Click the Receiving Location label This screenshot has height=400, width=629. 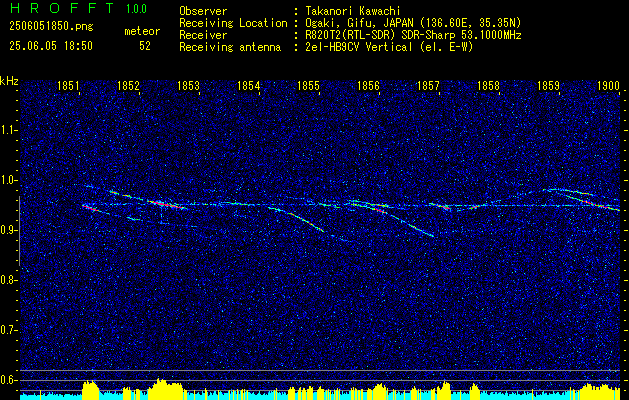(233, 23)
